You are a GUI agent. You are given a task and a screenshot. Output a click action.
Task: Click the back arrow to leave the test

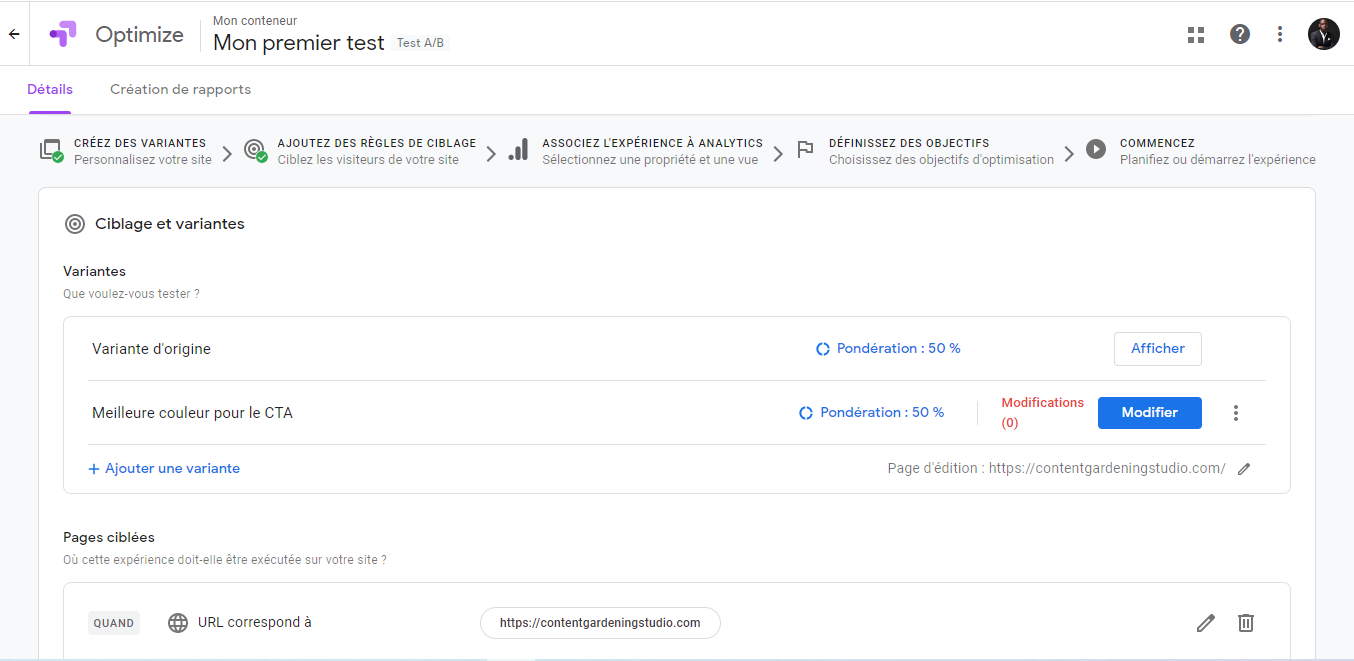pos(13,33)
